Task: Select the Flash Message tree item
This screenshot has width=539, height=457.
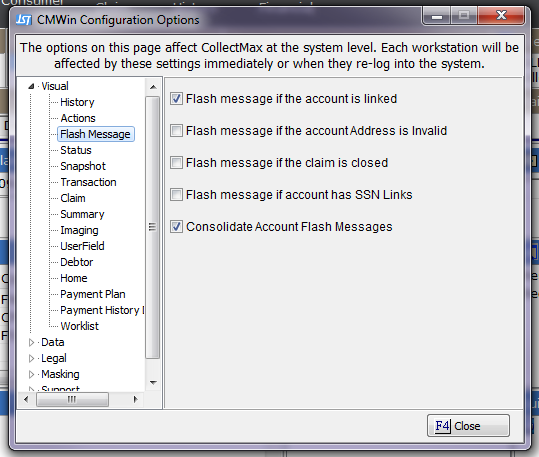Action: coord(95,134)
